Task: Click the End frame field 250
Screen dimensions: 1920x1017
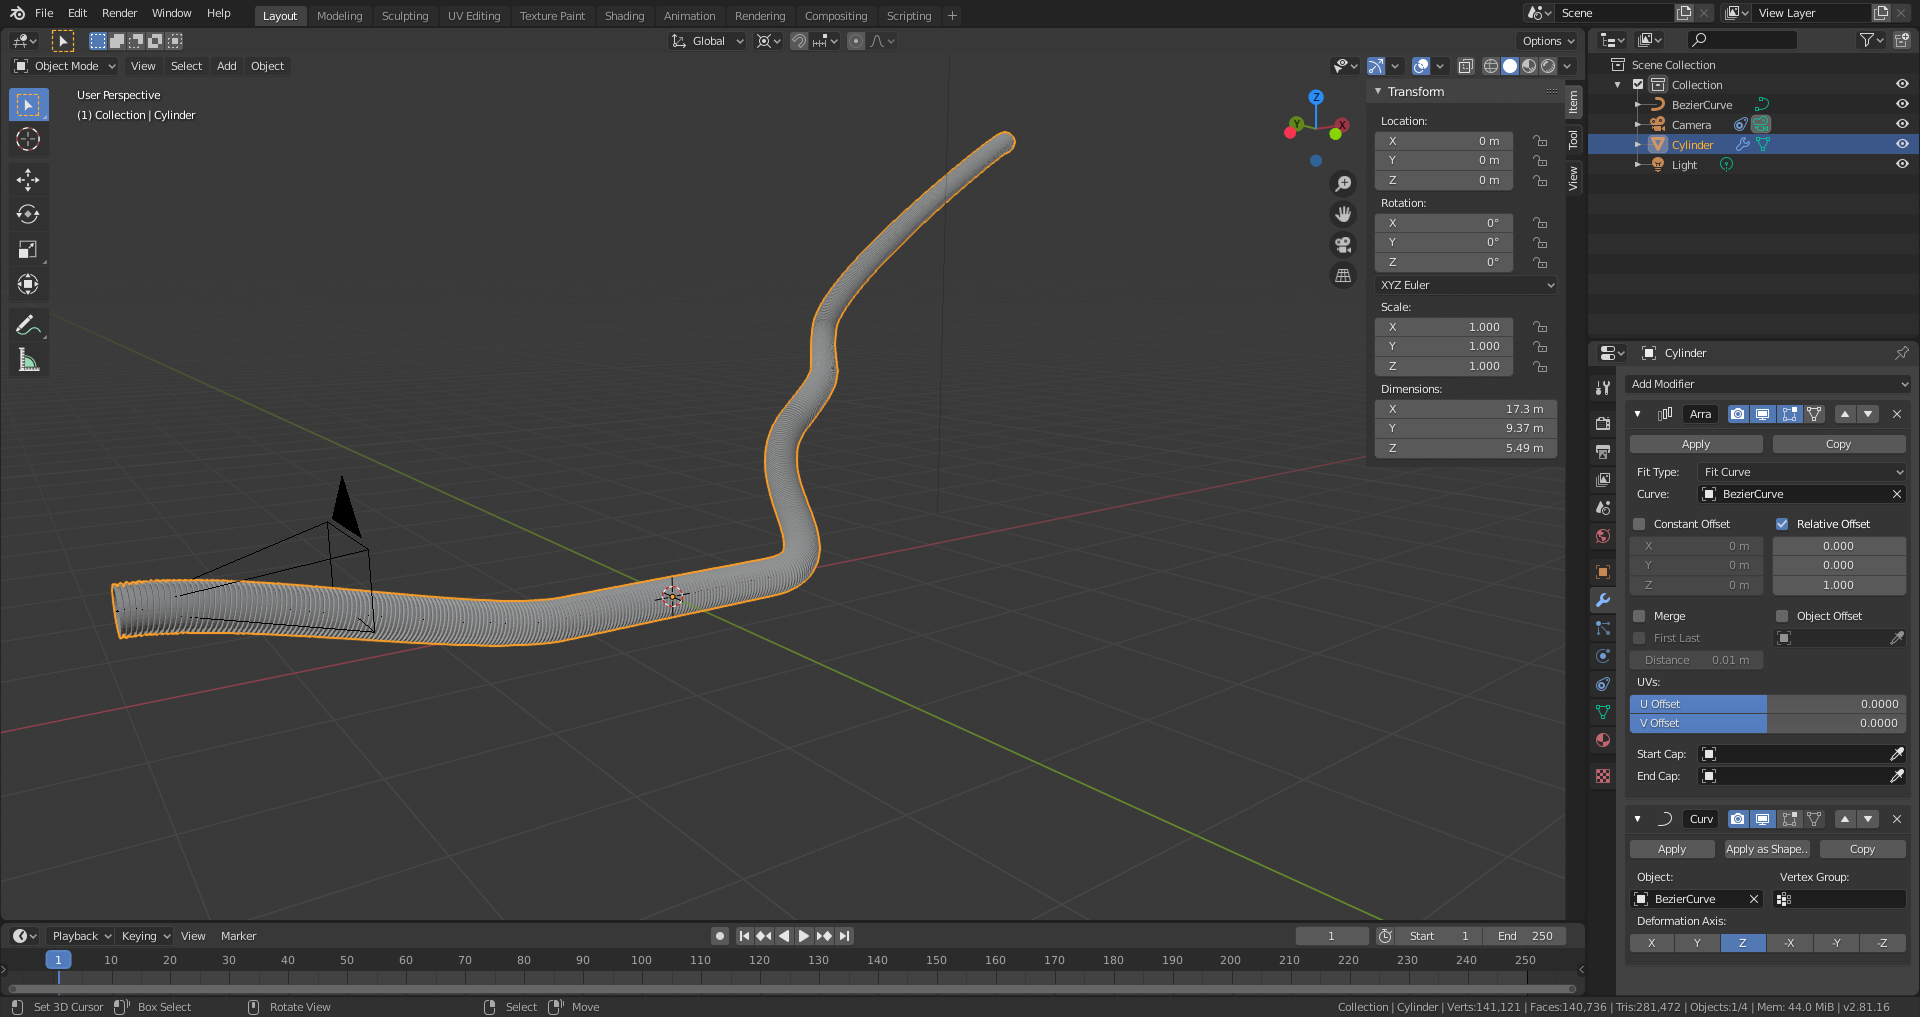Action: point(1525,936)
